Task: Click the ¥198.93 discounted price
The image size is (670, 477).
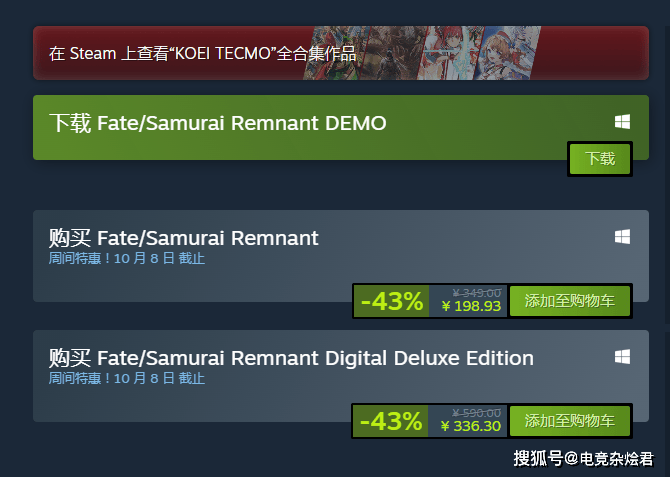Action: coord(470,307)
